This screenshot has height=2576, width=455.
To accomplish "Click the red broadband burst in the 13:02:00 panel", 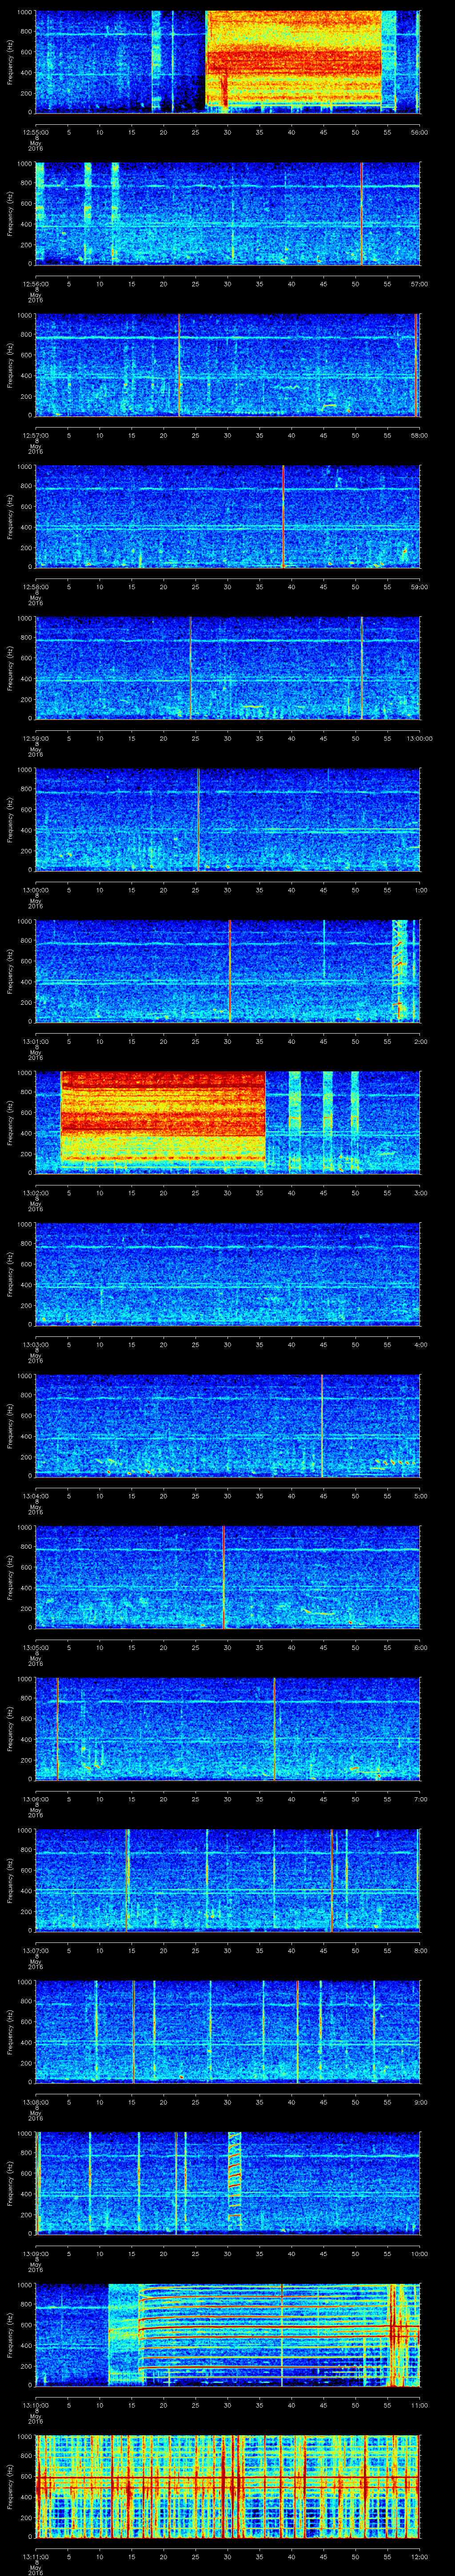I will (163, 1117).
